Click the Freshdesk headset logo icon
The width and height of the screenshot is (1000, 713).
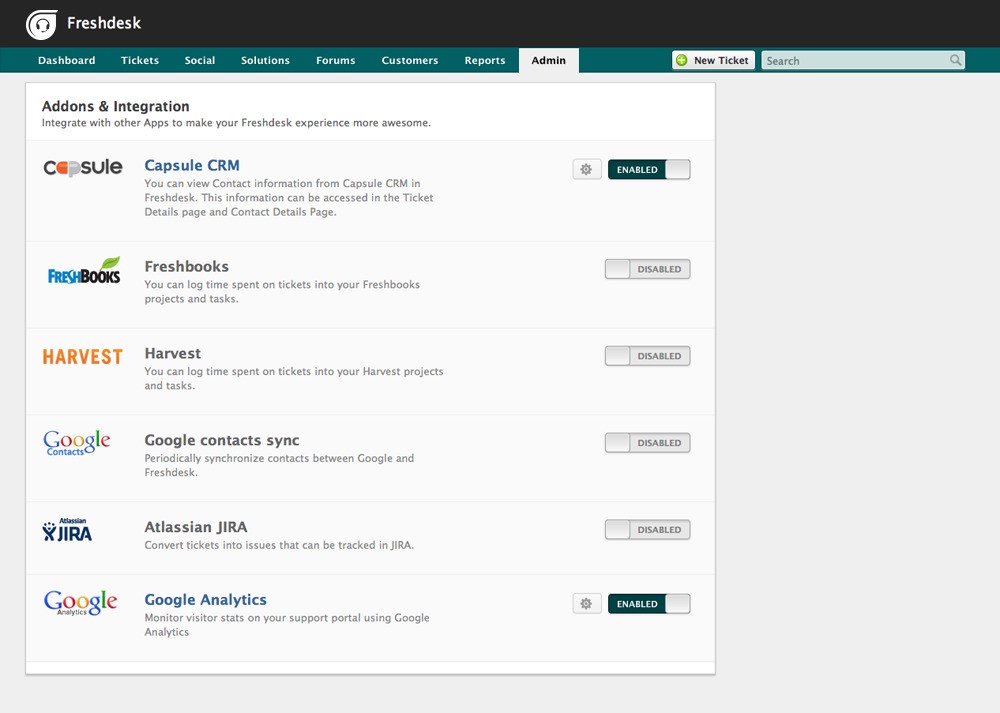(x=41, y=24)
